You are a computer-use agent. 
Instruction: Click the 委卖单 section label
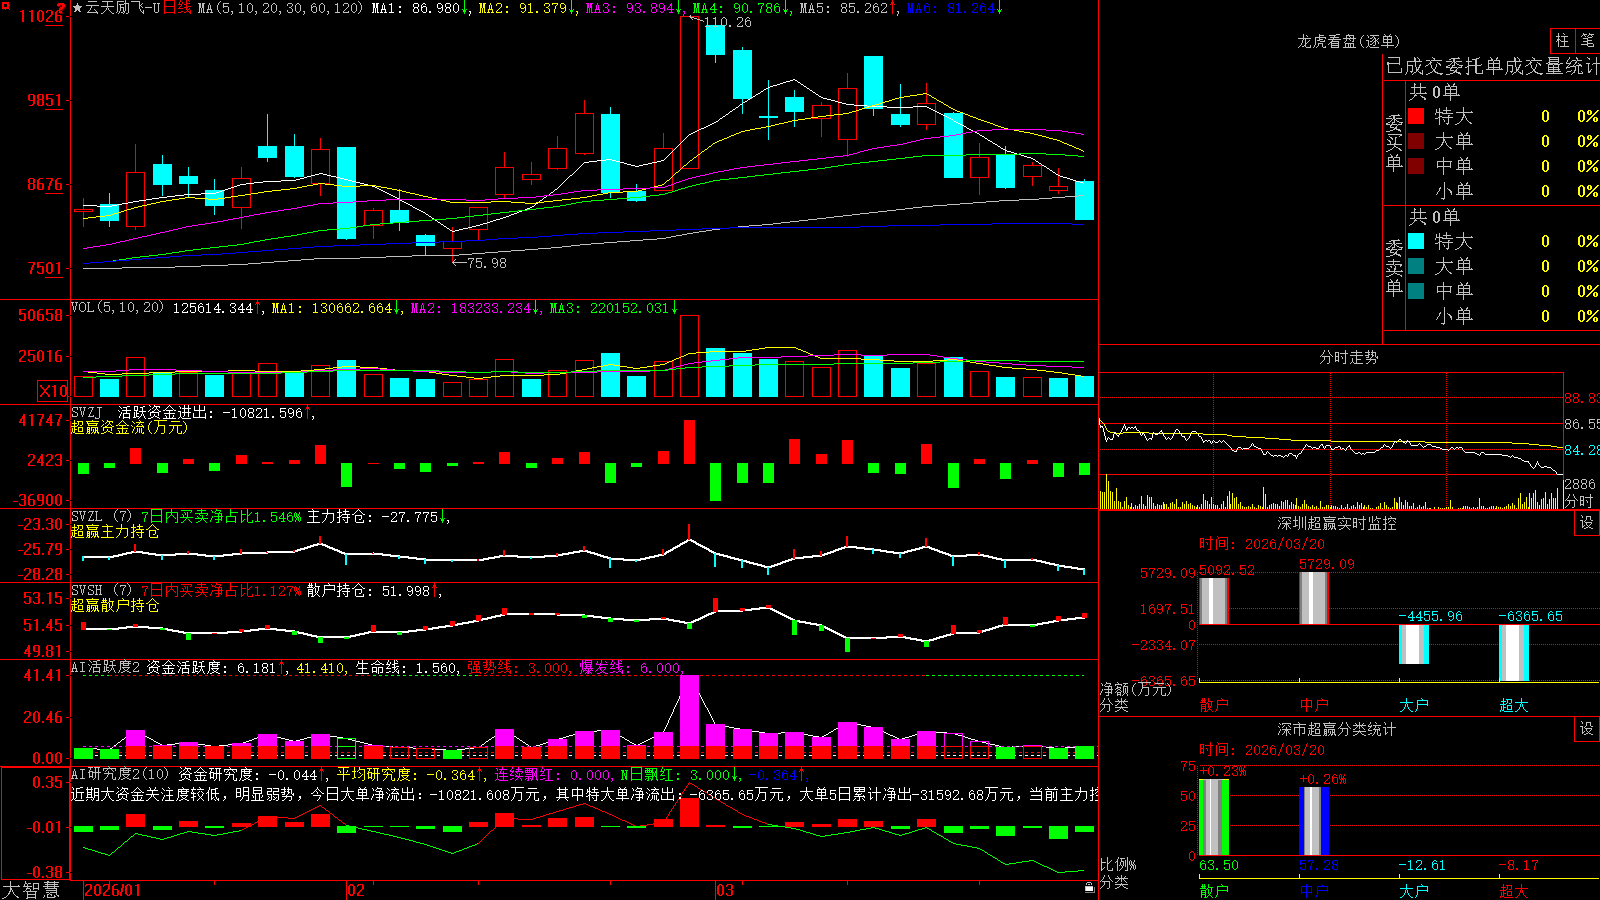click(x=1394, y=267)
